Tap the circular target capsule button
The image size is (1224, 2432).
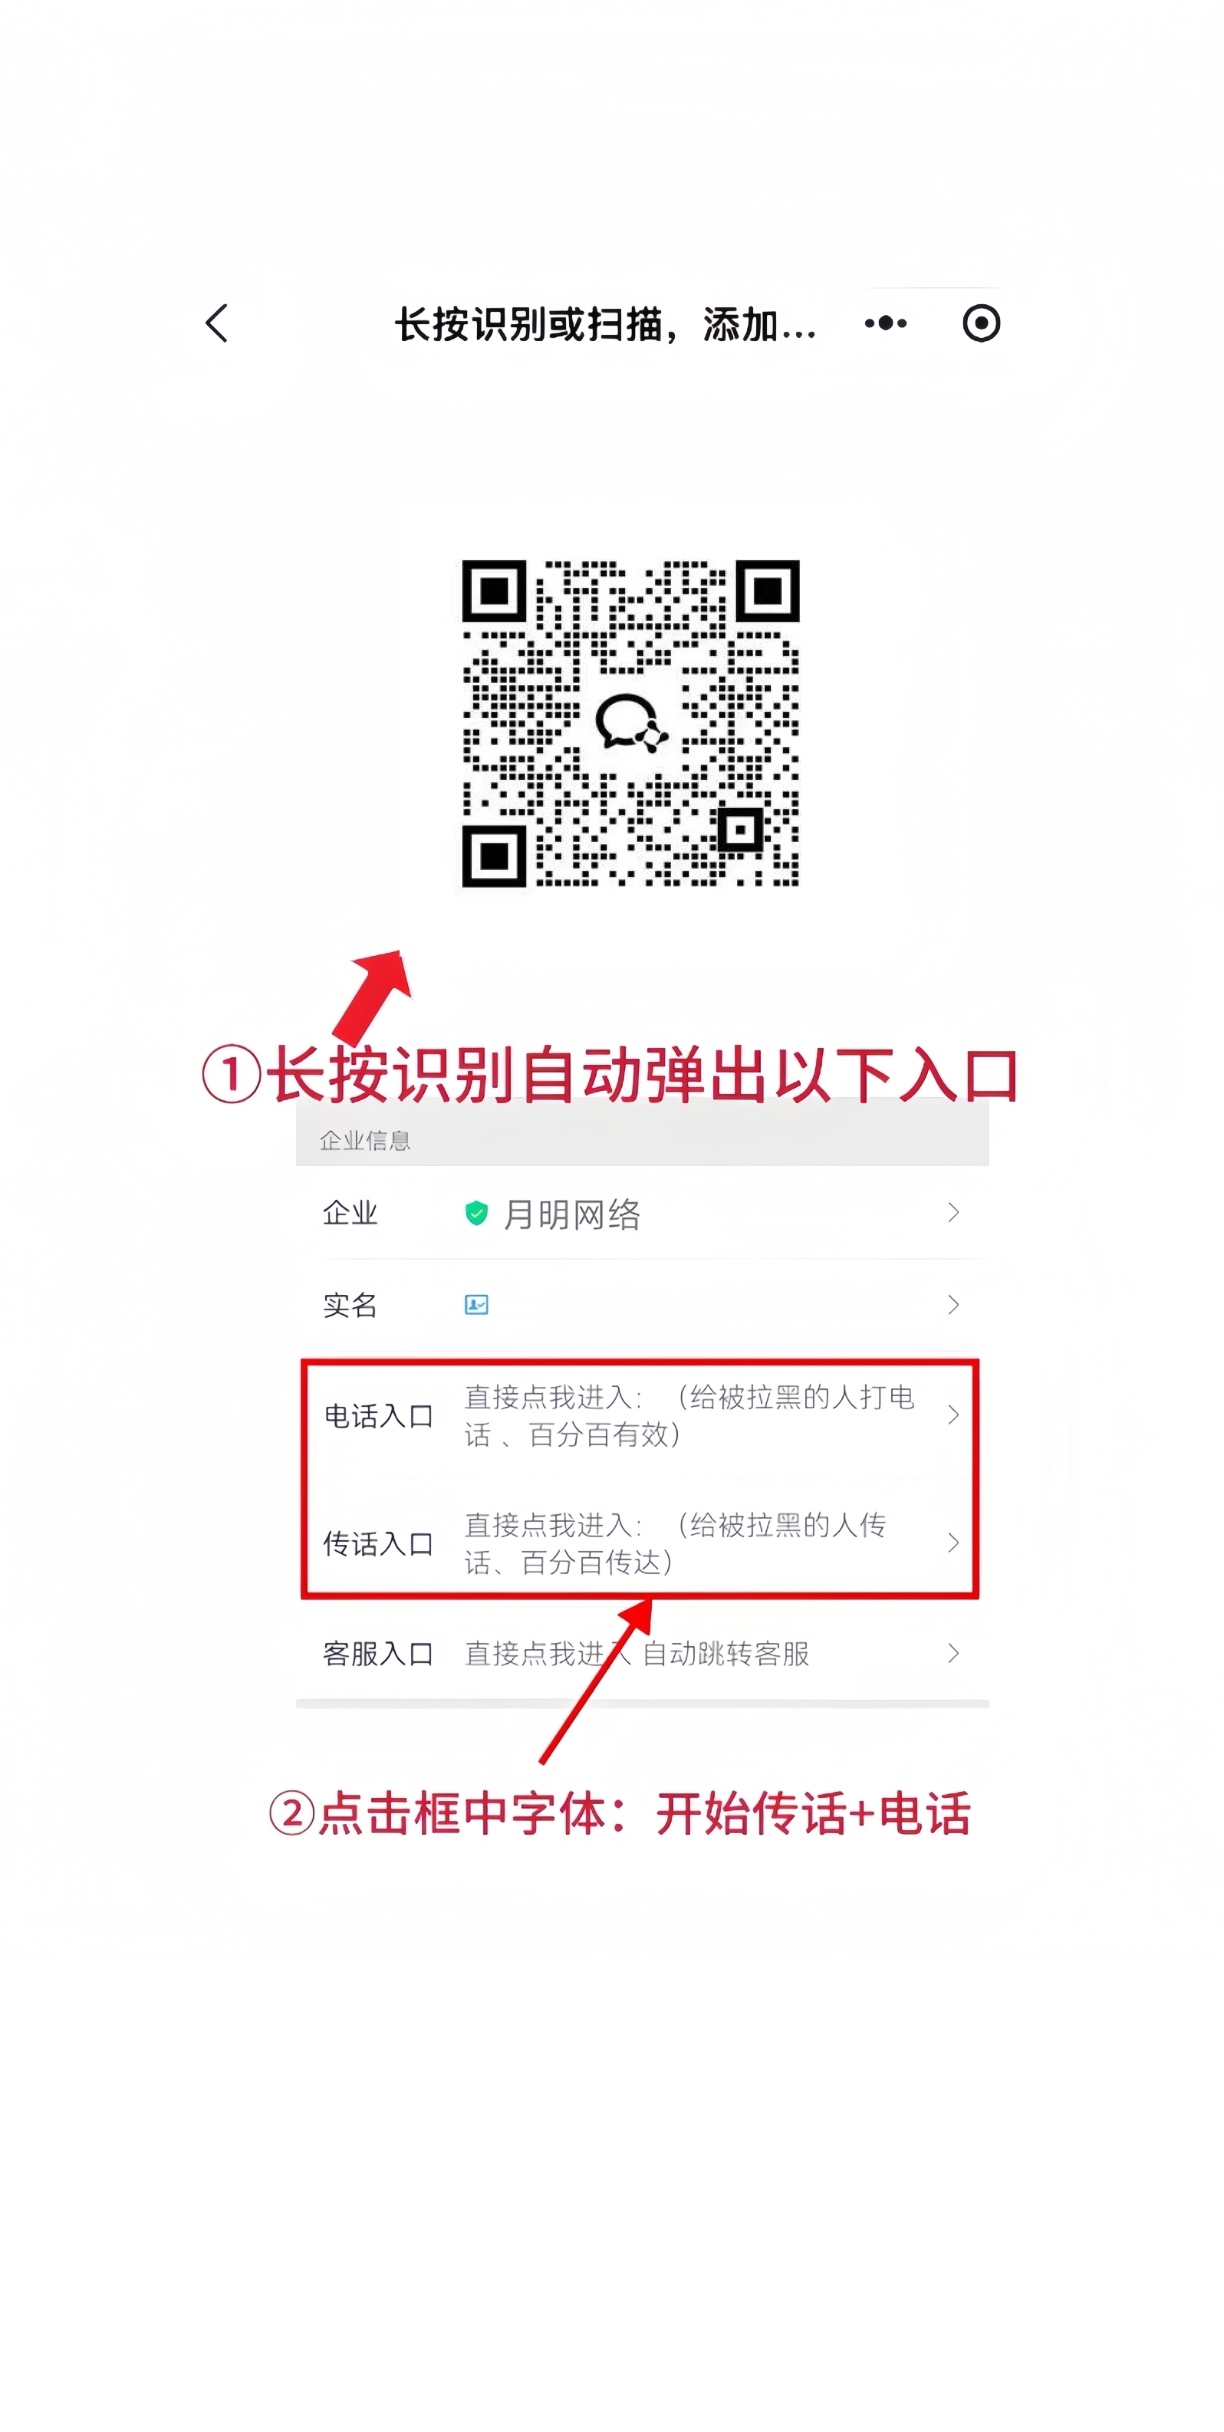(x=981, y=323)
